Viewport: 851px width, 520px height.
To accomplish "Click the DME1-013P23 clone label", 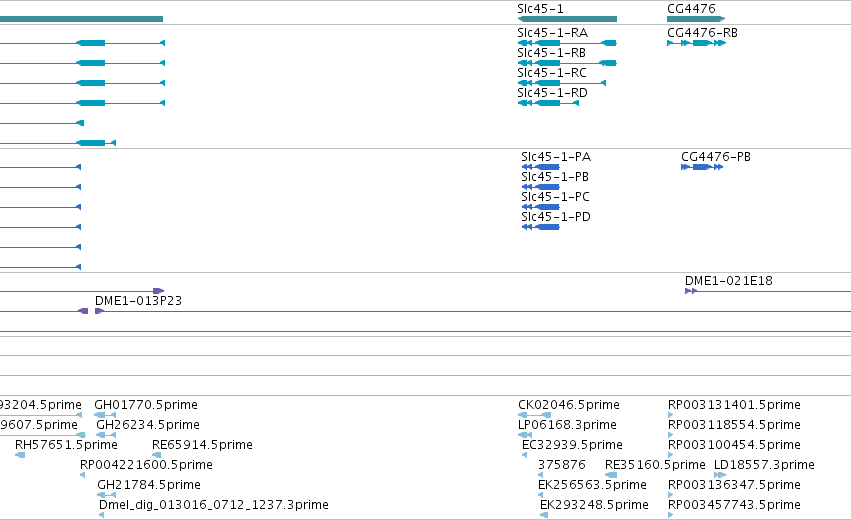I will tap(138, 301).
